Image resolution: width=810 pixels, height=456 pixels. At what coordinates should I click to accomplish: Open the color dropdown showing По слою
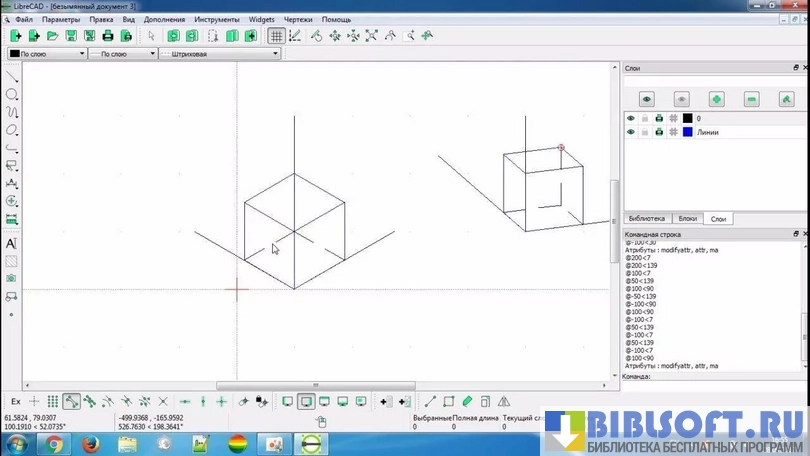46,54
